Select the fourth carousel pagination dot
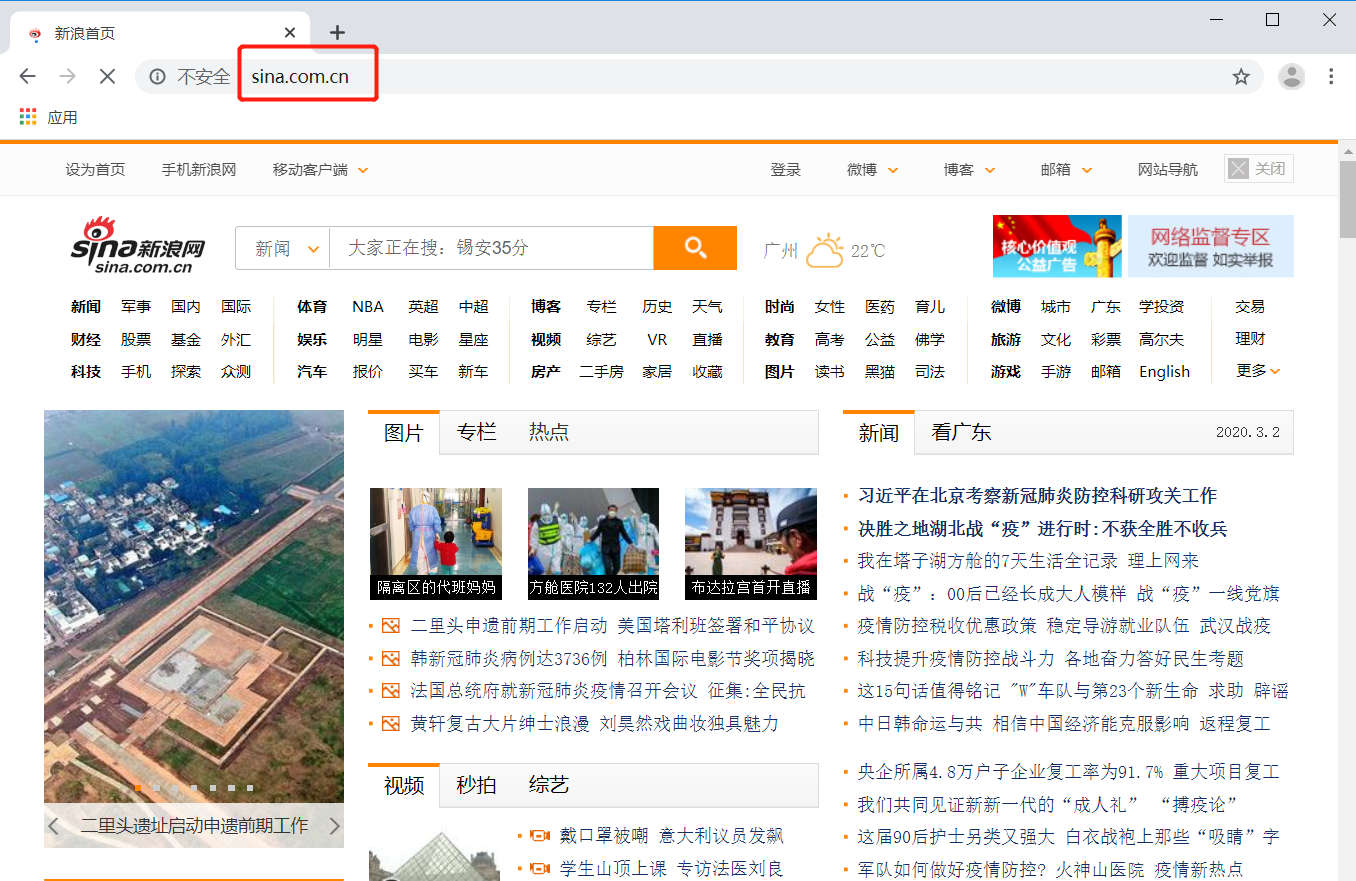 (x=194, y=788)
